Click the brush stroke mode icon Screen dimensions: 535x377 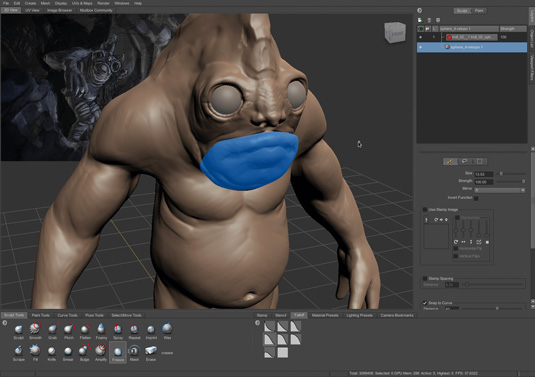tap(450, 161)
